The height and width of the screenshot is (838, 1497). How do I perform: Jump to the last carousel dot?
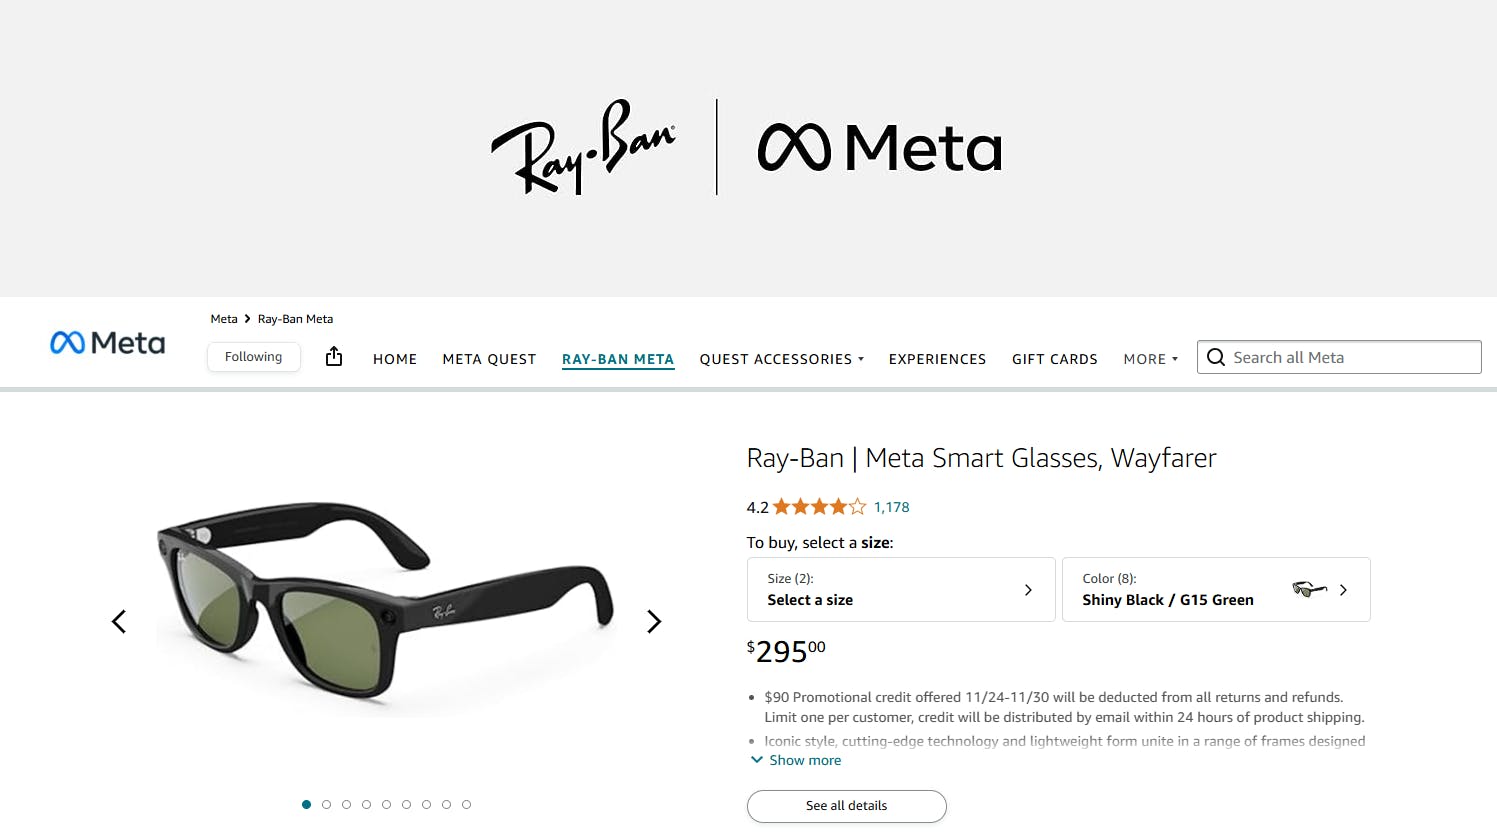click(x=466, y=804)
